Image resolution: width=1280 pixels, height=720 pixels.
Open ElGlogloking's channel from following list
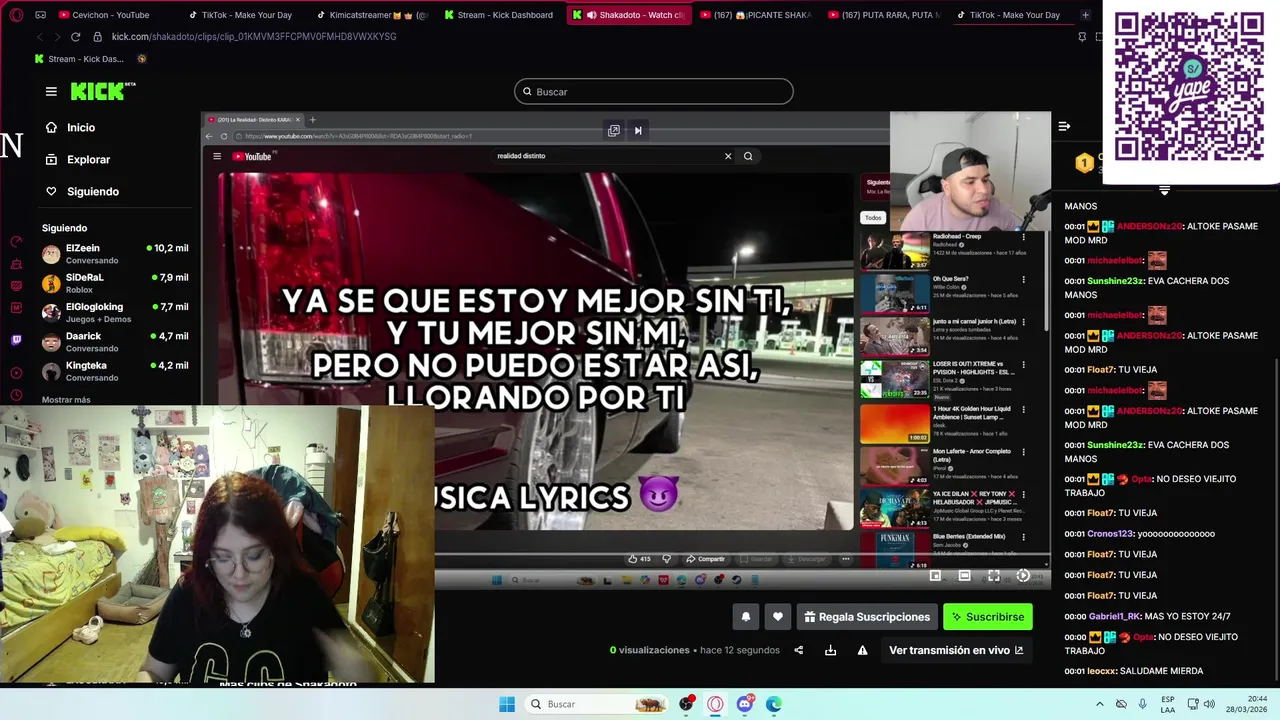[x=115, y=312]
